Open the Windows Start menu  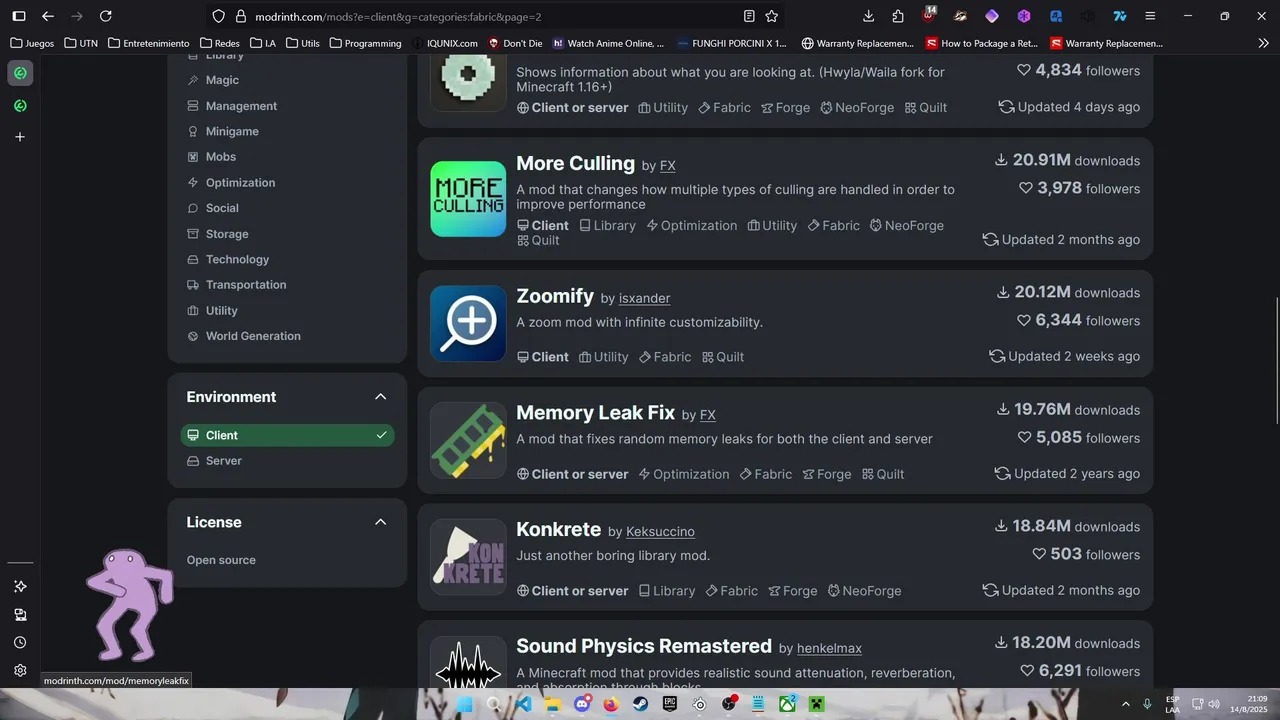click(x=465, y=704)
